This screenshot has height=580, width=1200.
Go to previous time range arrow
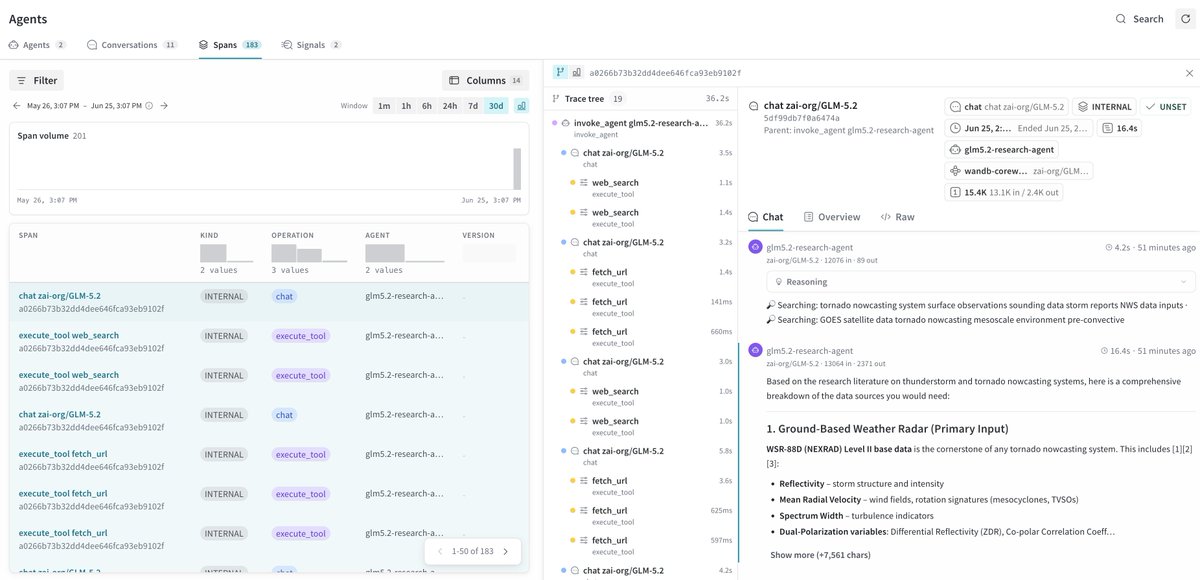tap(16, 105)
